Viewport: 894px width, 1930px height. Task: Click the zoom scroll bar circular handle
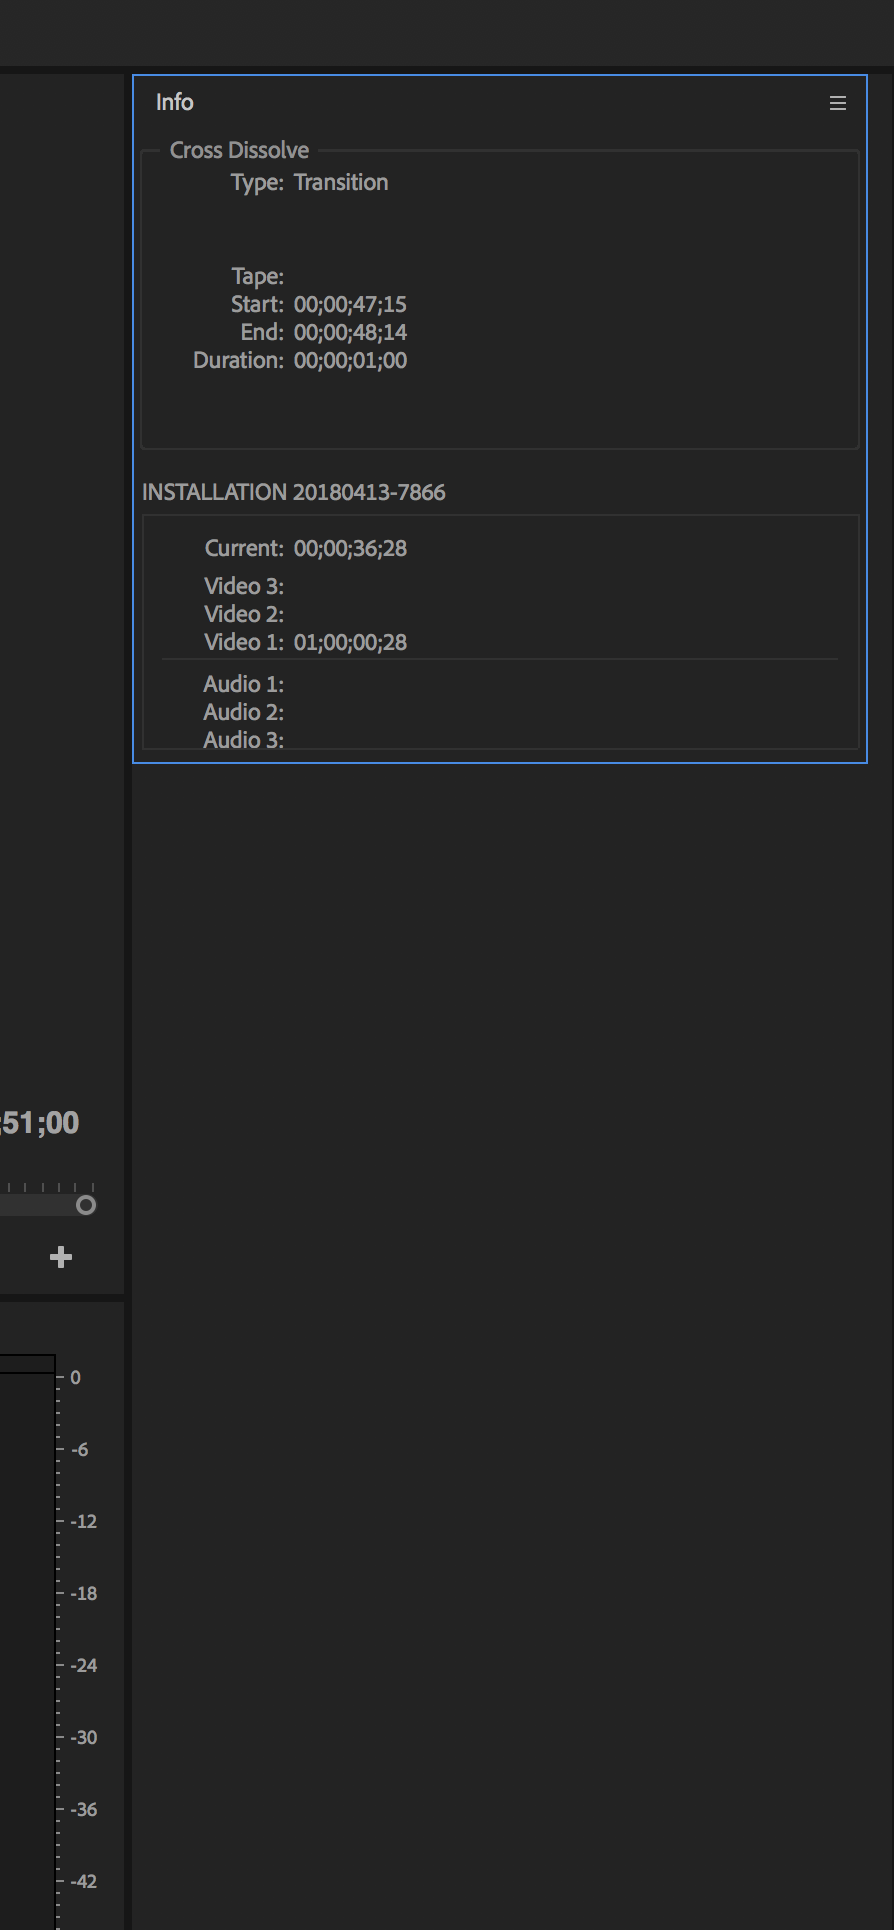(86, 1205)
